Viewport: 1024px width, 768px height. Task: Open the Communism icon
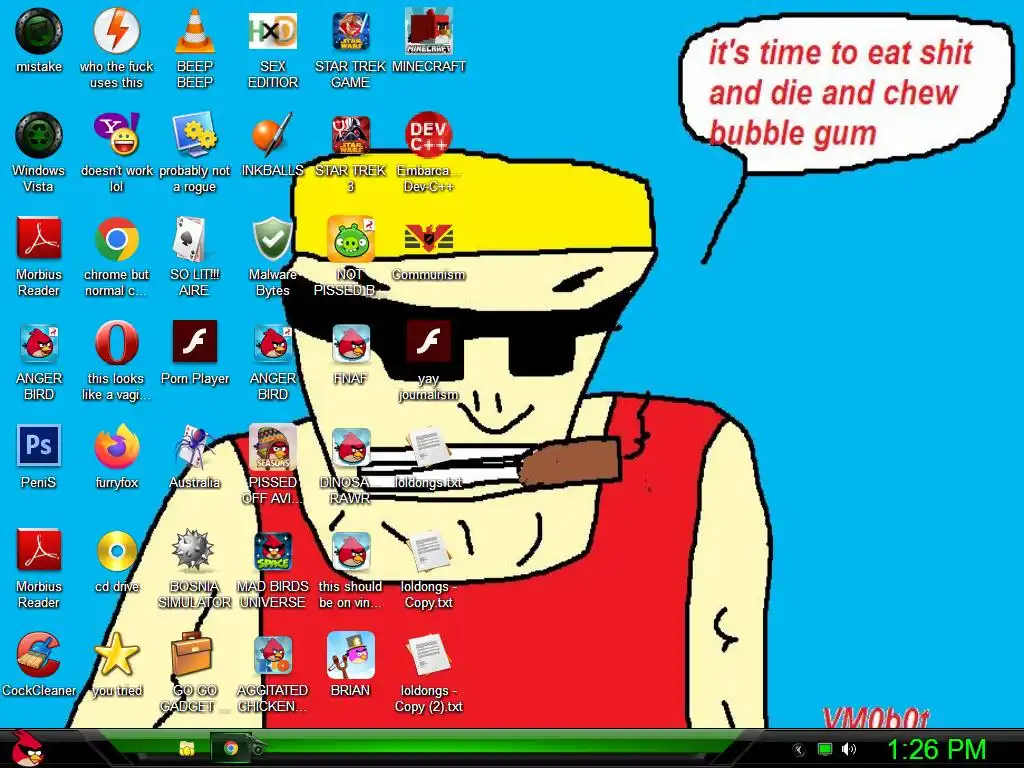(x=428, y=240)
